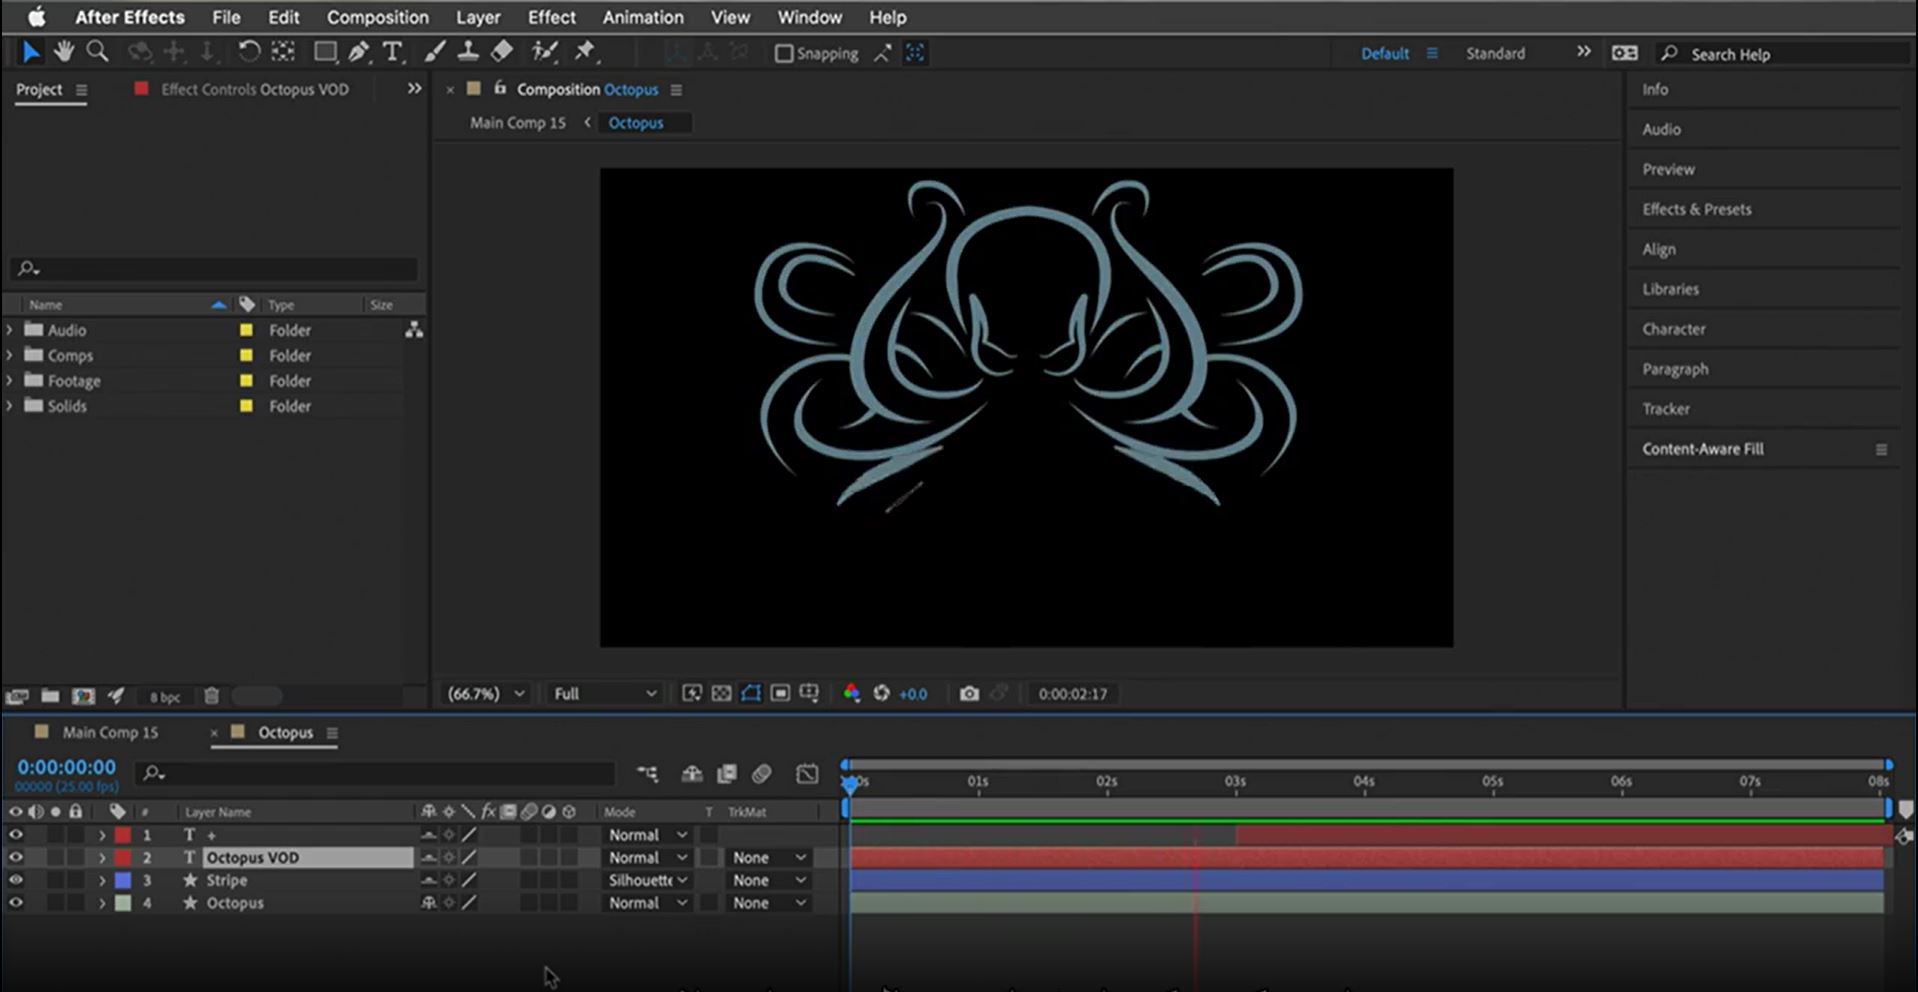Hide the Octopus shape layer
1918x992 pixels.
[x=15, y=903]
